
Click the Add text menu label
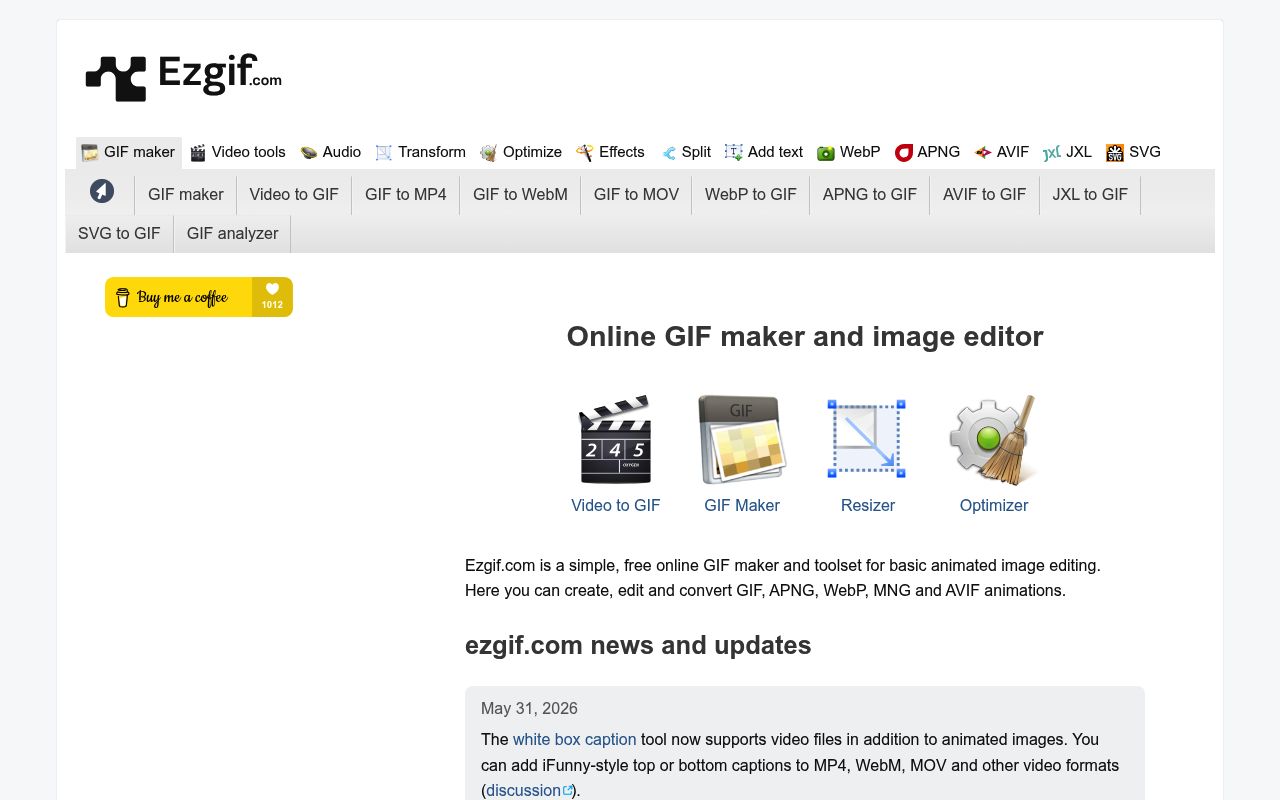pos(775,152)
